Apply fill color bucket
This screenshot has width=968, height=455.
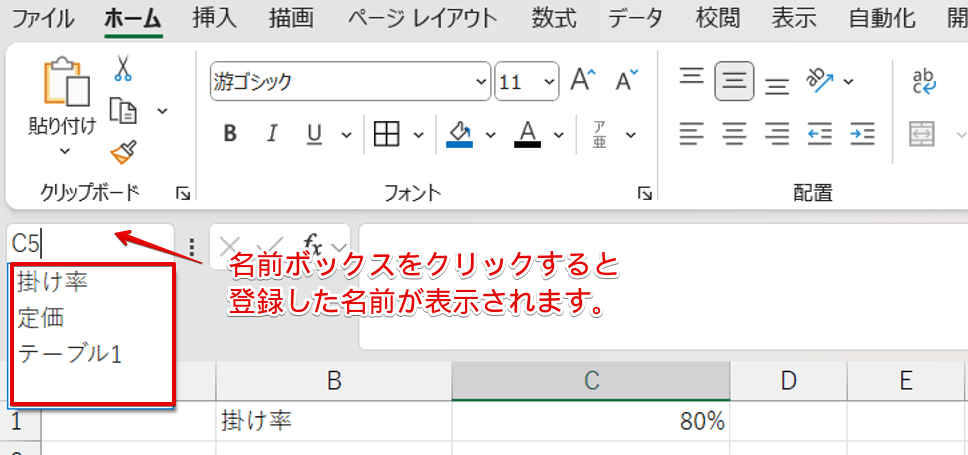tap(459, 133)
